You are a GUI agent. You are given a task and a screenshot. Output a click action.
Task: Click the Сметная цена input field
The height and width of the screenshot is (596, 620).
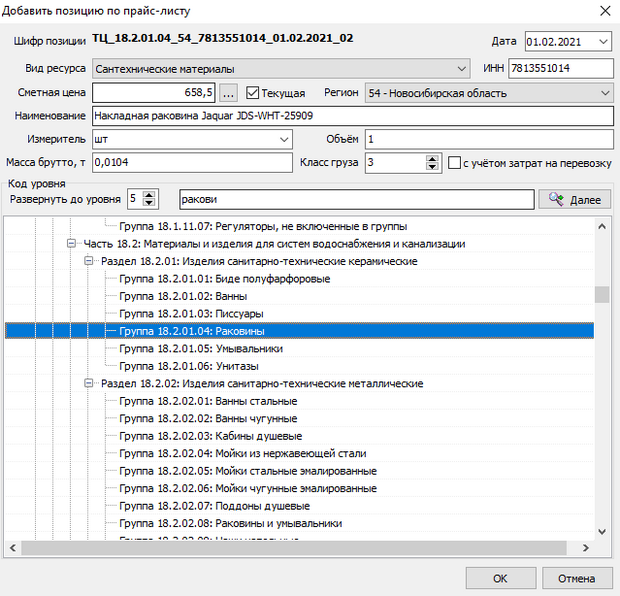(154, 93)
